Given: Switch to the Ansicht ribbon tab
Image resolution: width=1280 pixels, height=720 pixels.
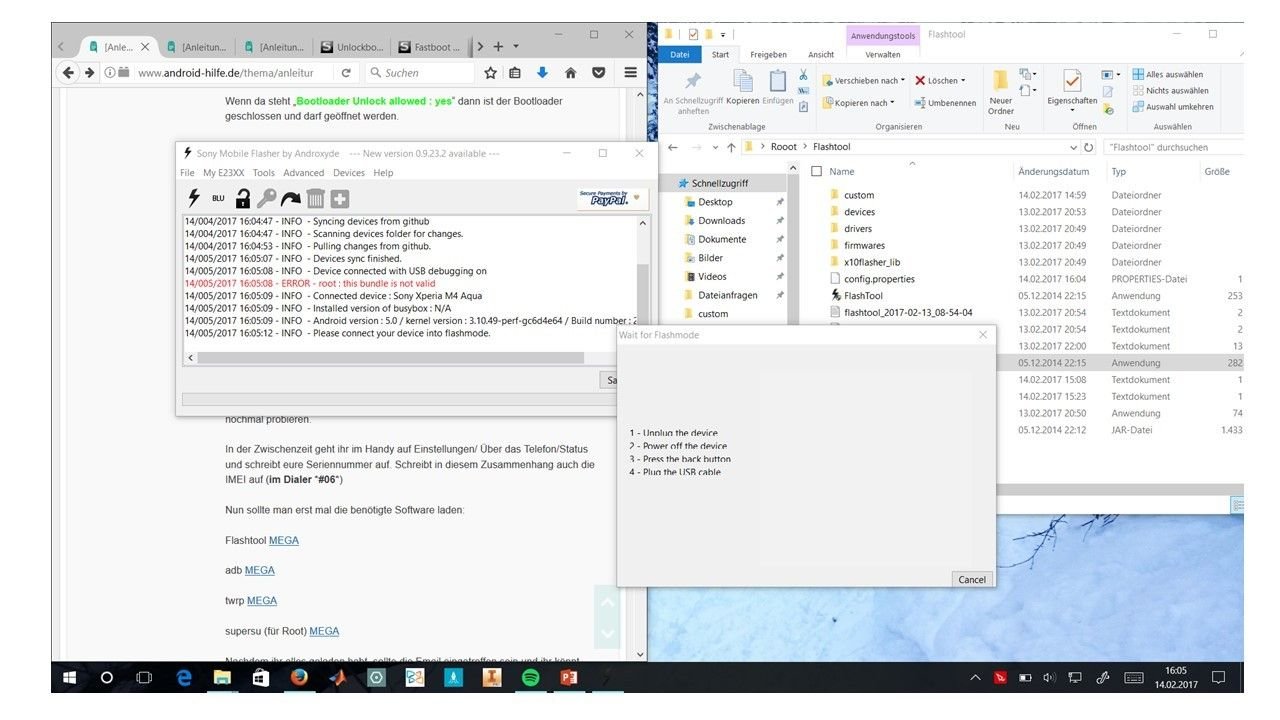Looking at the screenshot, I should click(821, 55).
